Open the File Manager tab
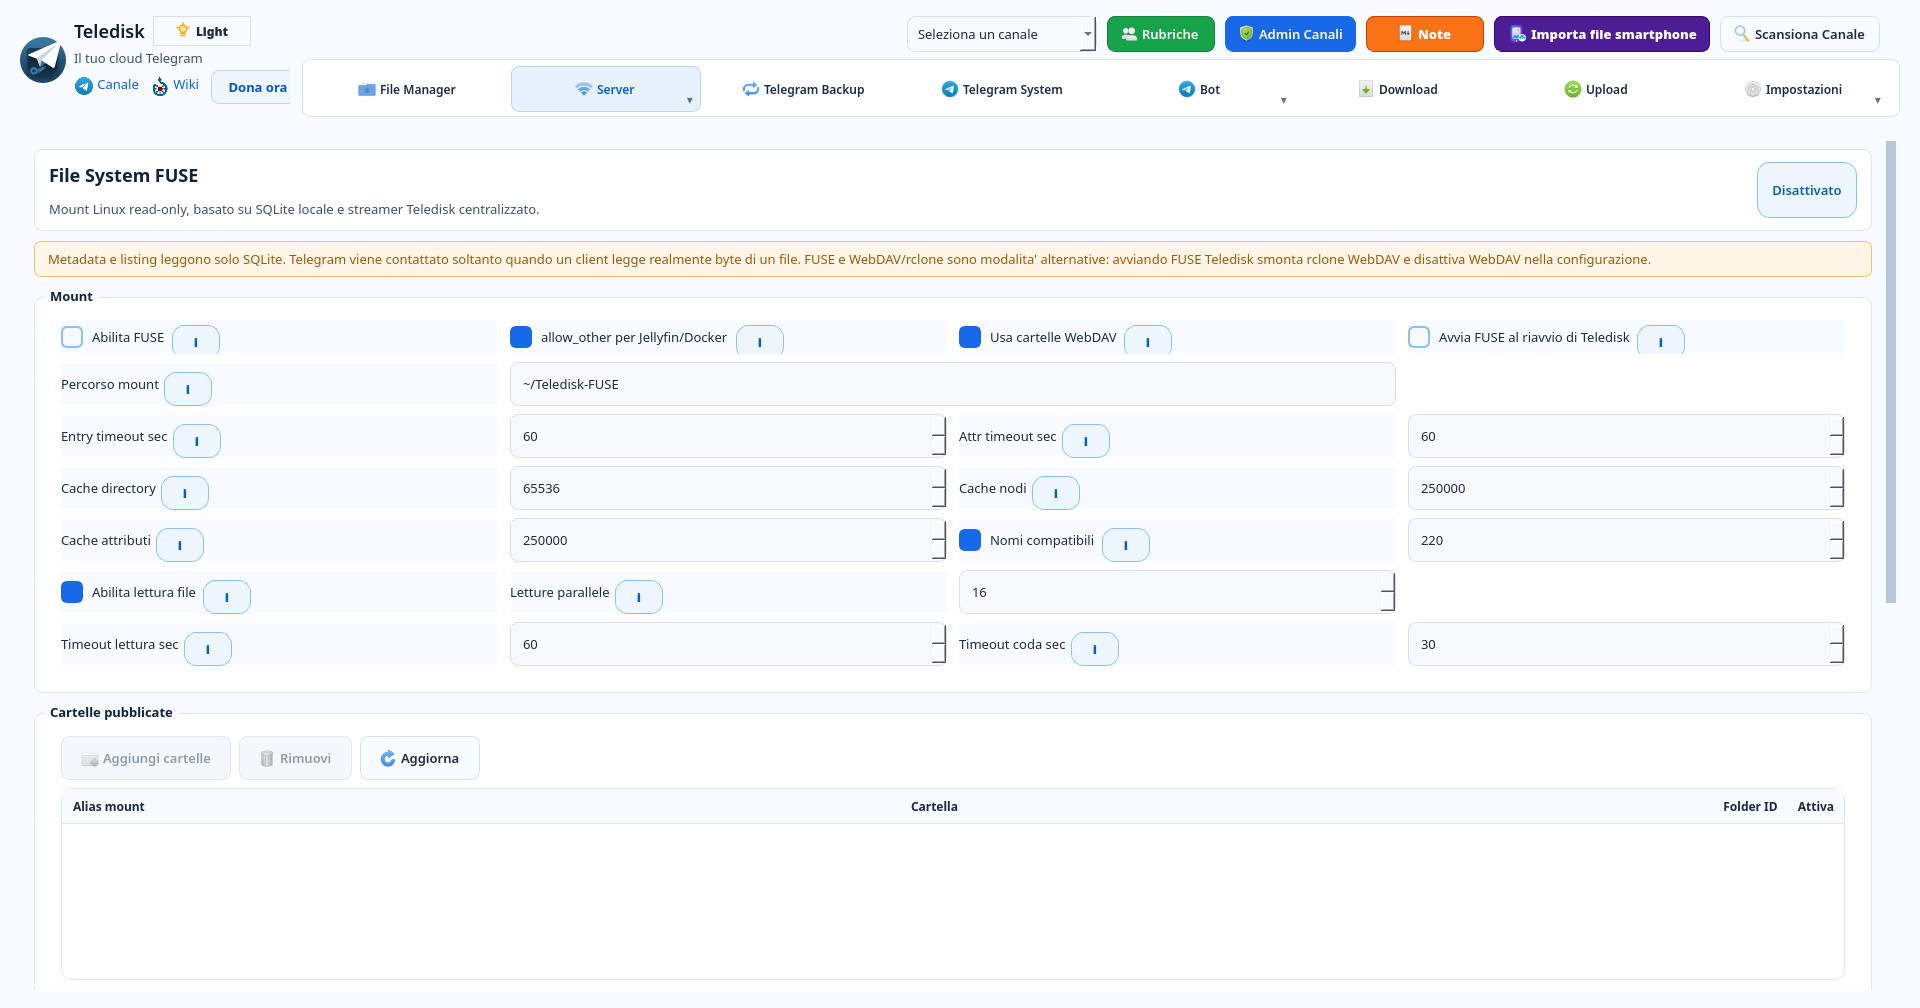 [x=407, y=89]
